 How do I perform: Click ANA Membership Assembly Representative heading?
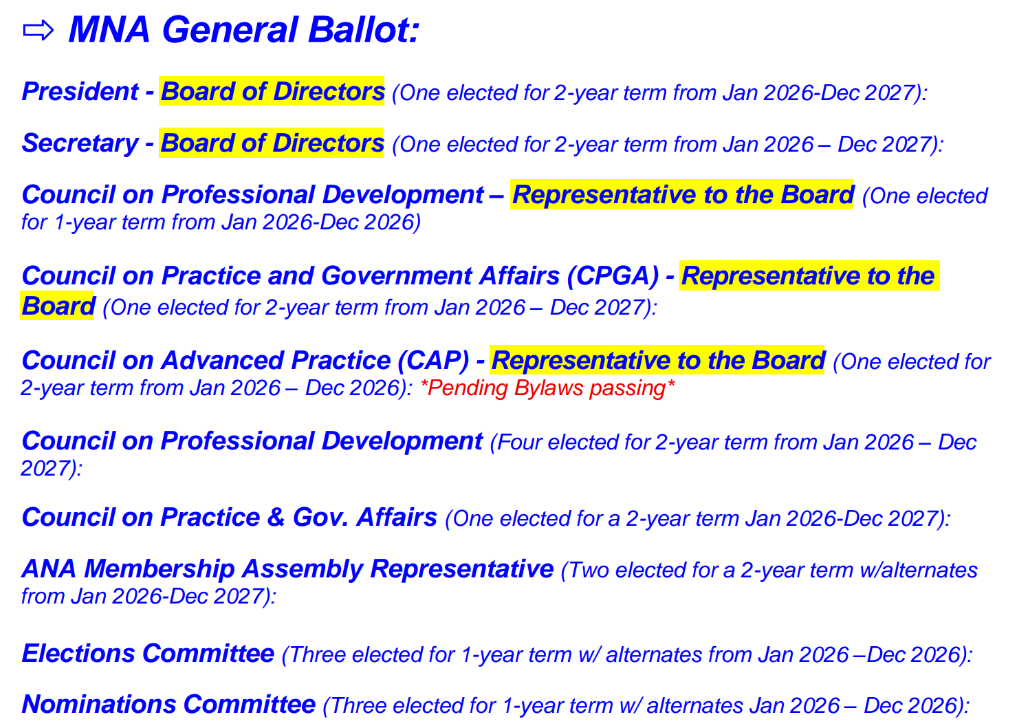287,570
